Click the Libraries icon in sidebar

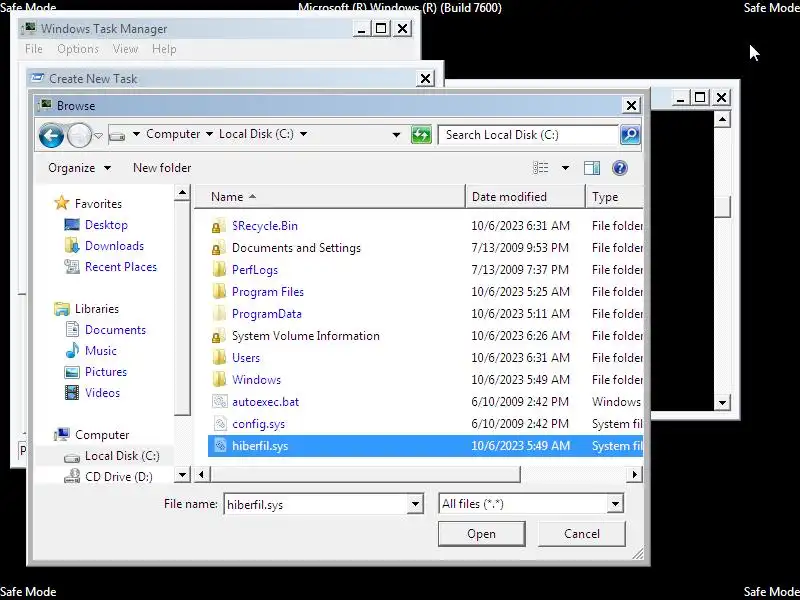pos(62,308)
